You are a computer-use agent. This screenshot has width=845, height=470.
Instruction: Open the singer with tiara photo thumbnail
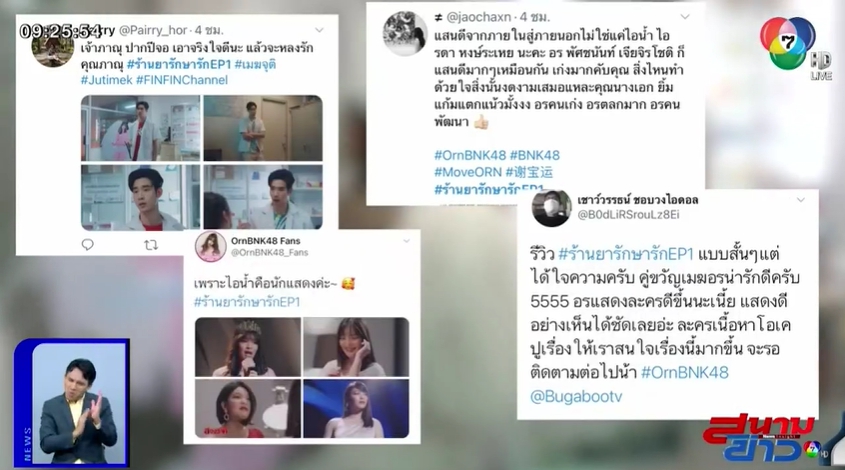click(248, 347)
